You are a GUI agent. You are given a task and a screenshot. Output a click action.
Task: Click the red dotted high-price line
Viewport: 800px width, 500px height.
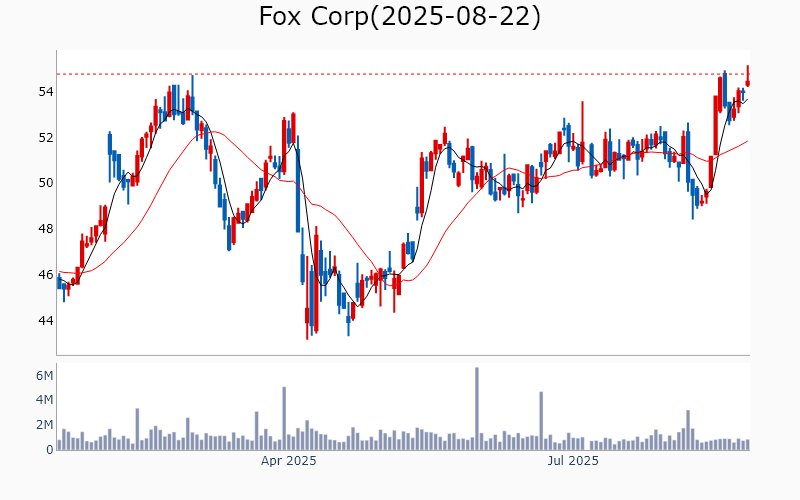400,74
